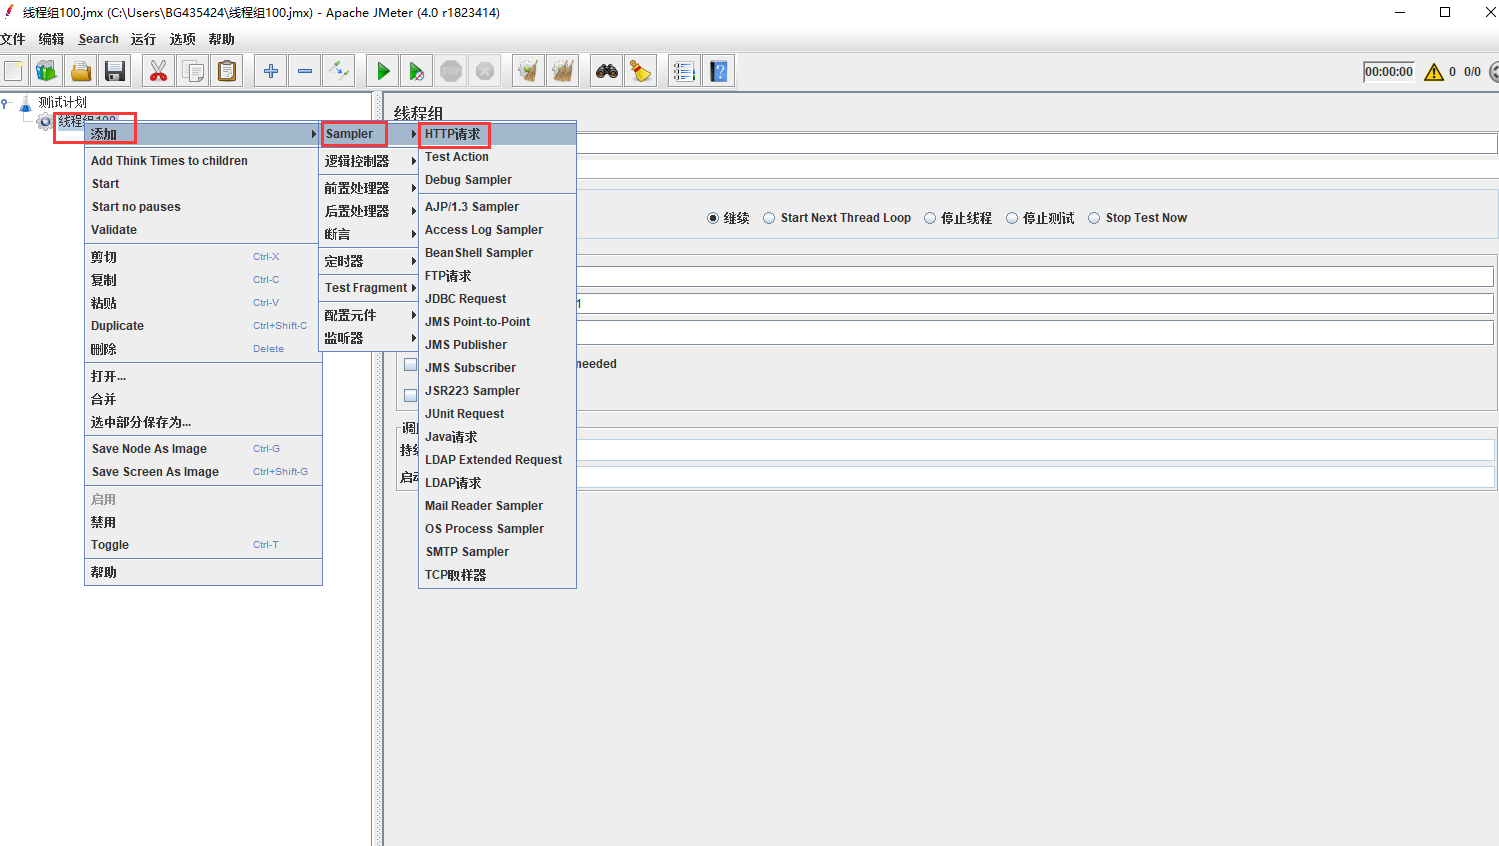The image size is (1499, 846).
Task: Start the test with green play icon
Action: [382, 71]
